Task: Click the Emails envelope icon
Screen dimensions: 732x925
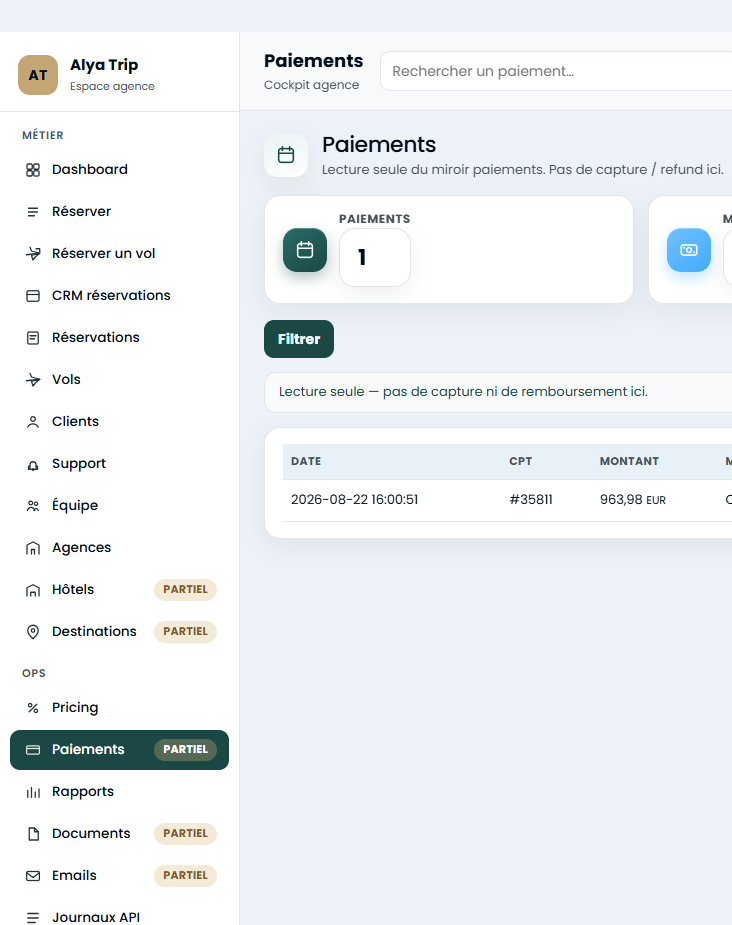Action: tap(33, 876)
